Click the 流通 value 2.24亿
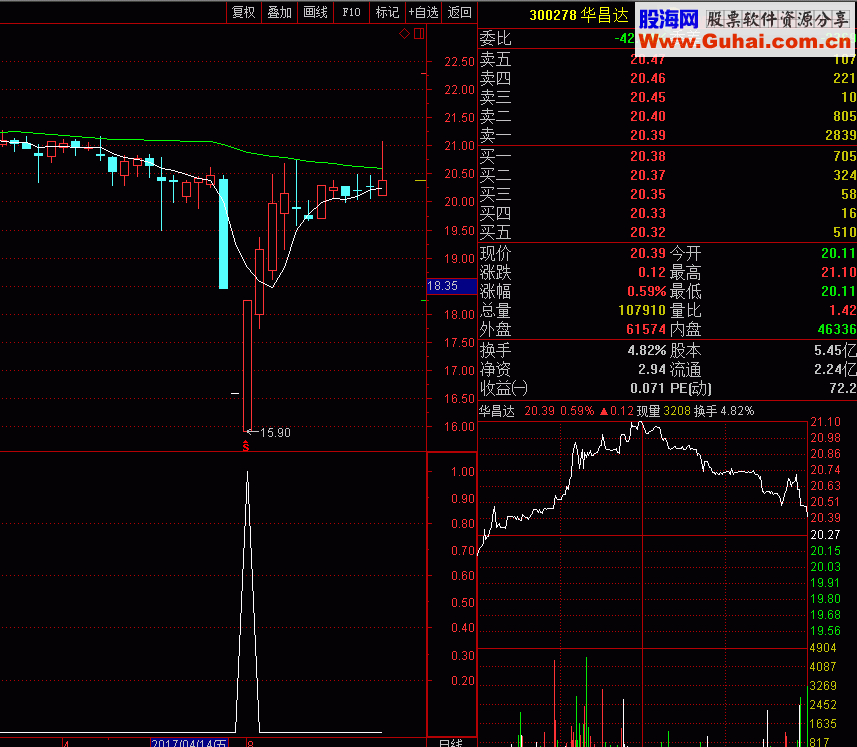This screenshot has width=857, height=747. click(835, 369)
